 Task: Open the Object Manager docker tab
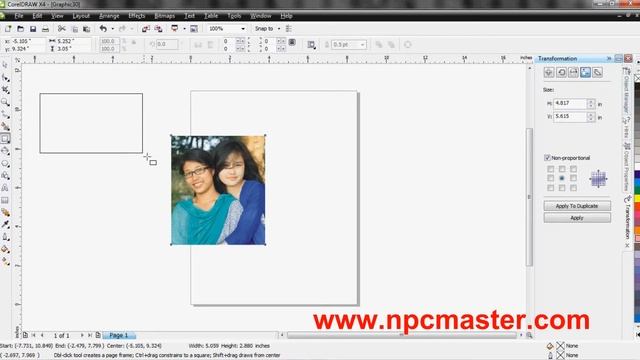(x=626, y=91)
